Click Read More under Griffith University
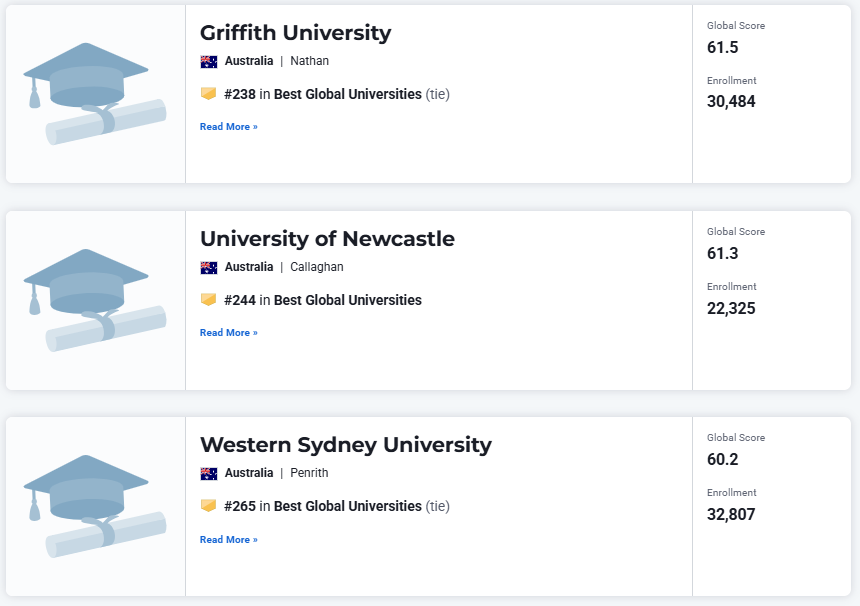860x606 pixels. 228,127
